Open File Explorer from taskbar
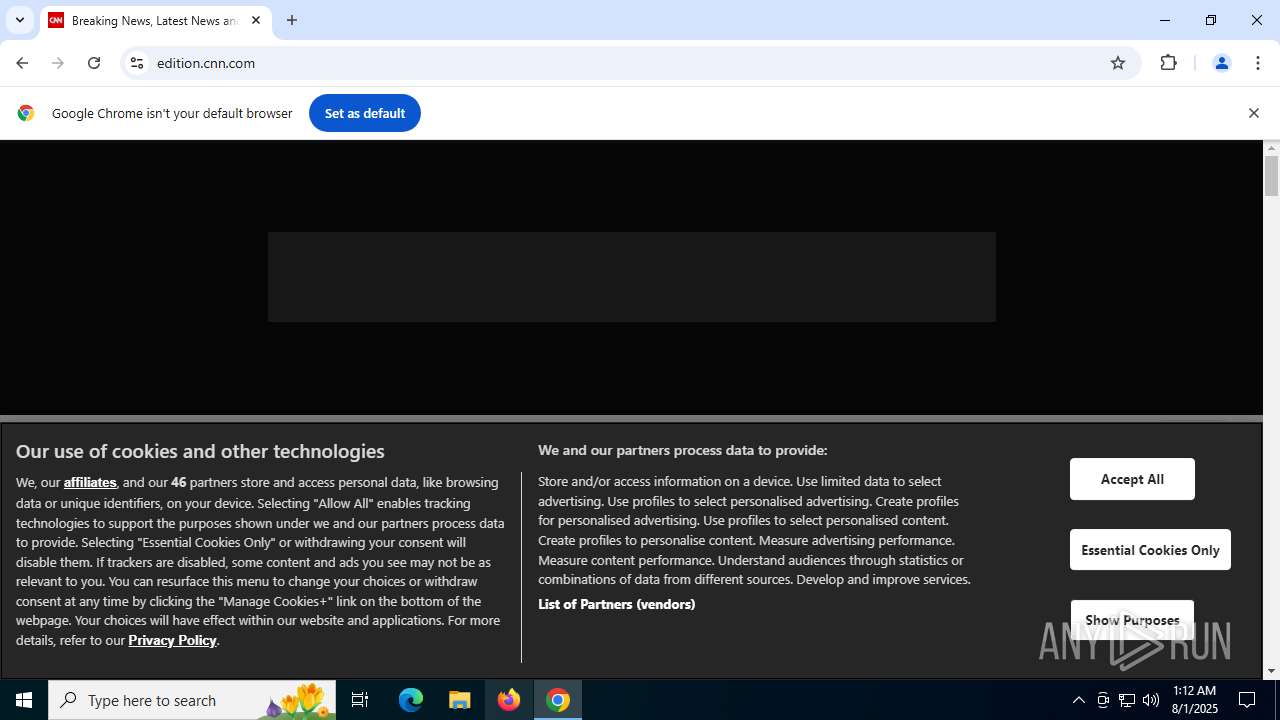Screen dimensions: 1280x720 point(460,700)
